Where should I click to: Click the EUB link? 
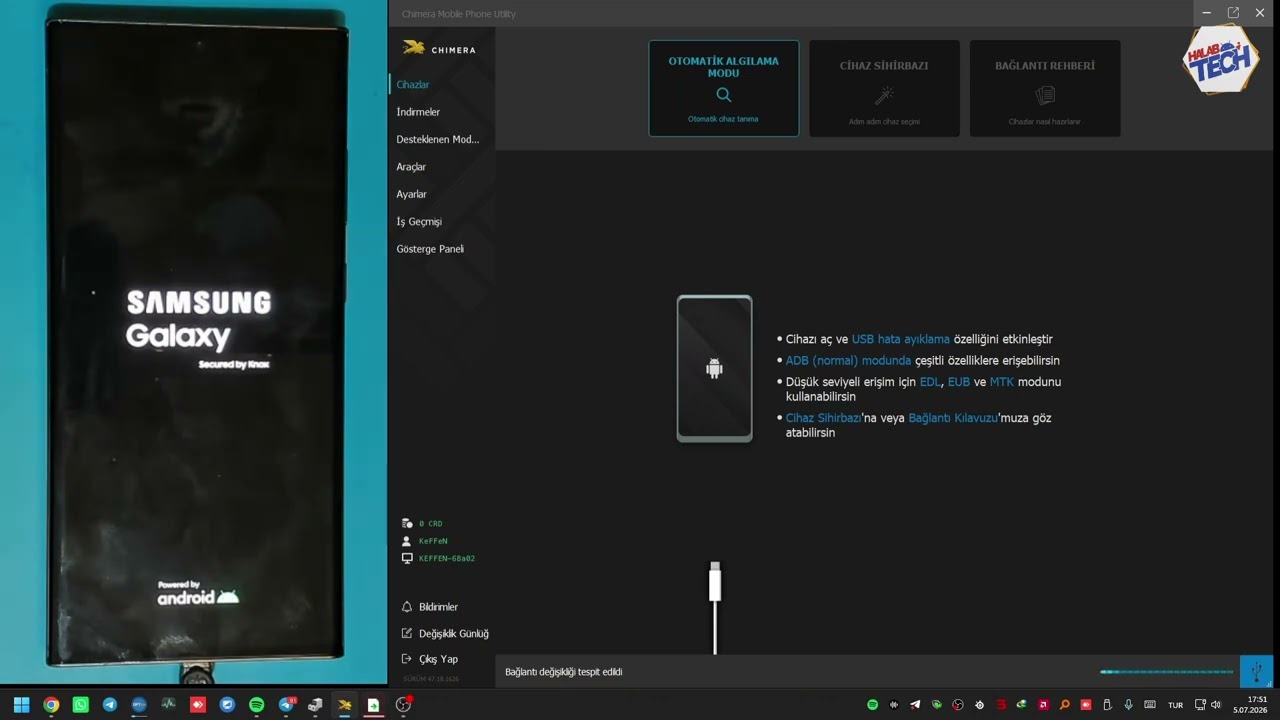[x=959, y=382]
